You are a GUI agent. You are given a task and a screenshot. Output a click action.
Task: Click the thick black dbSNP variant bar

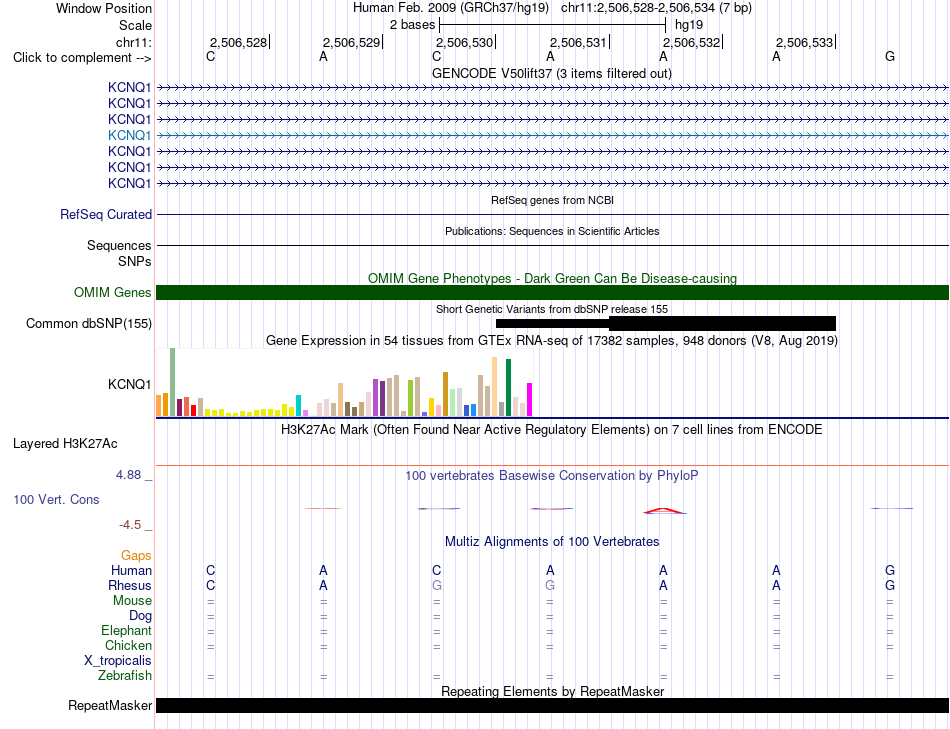click(x=722, y=324)
